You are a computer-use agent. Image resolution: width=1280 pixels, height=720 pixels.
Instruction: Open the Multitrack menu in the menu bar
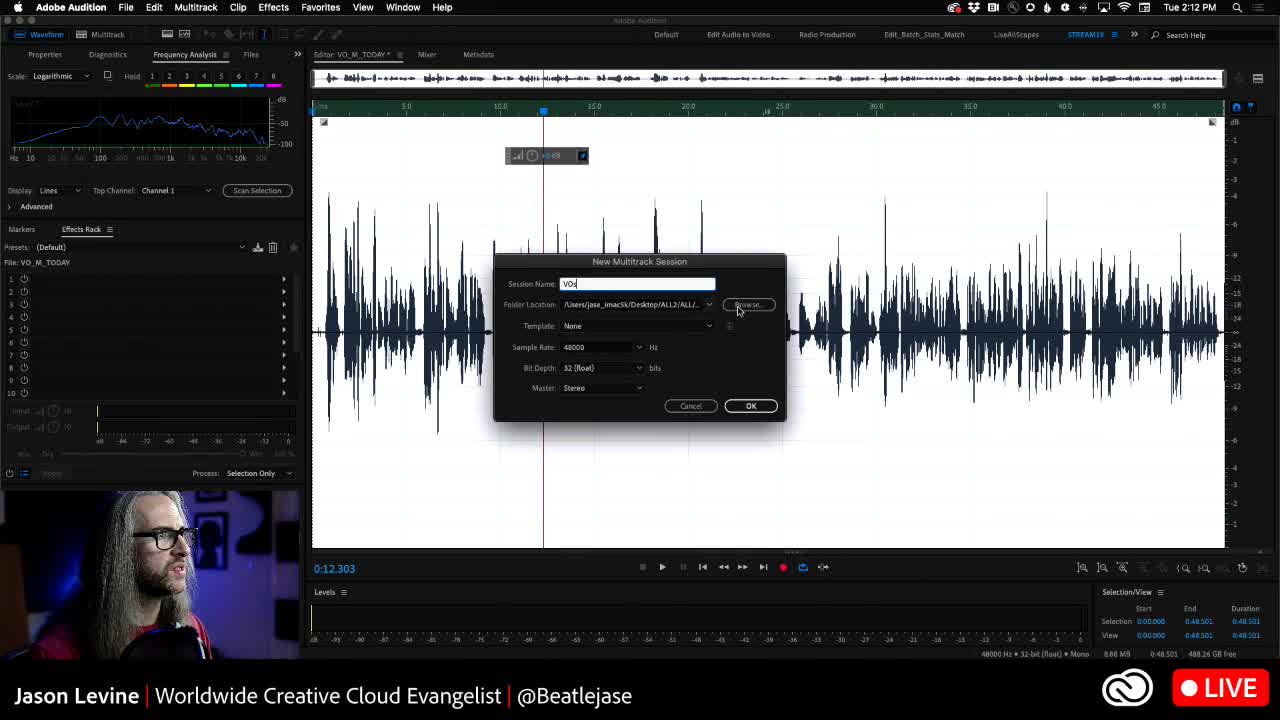pyautogui.click(x=196, y=7)
